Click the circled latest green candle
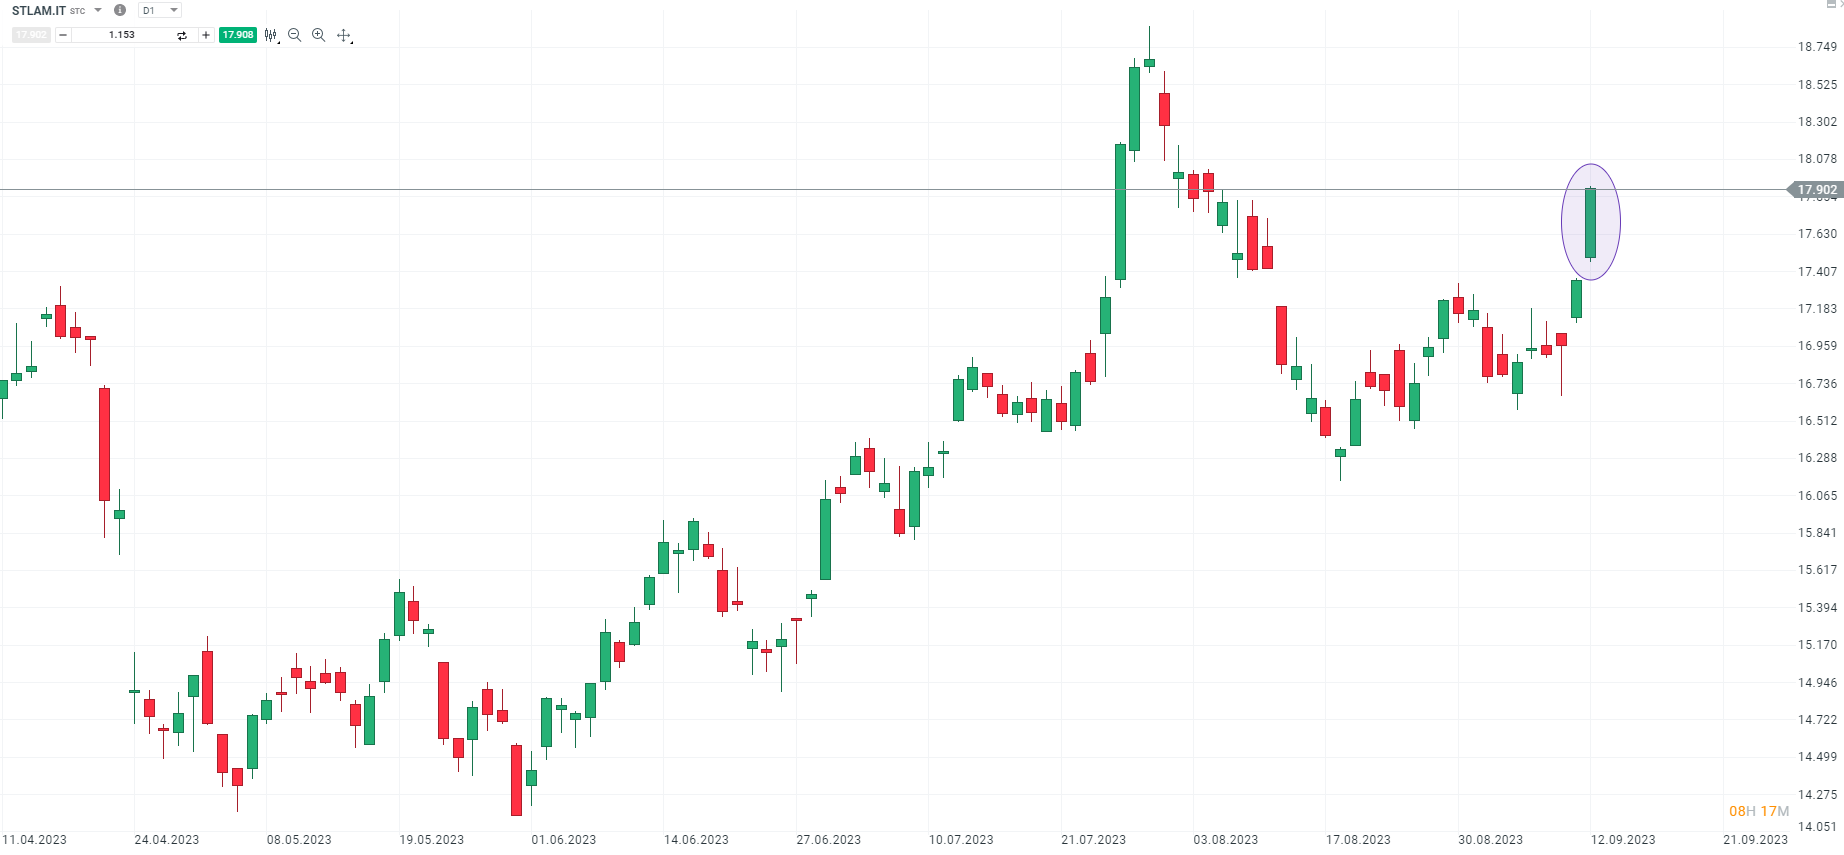 point(1591,222)
